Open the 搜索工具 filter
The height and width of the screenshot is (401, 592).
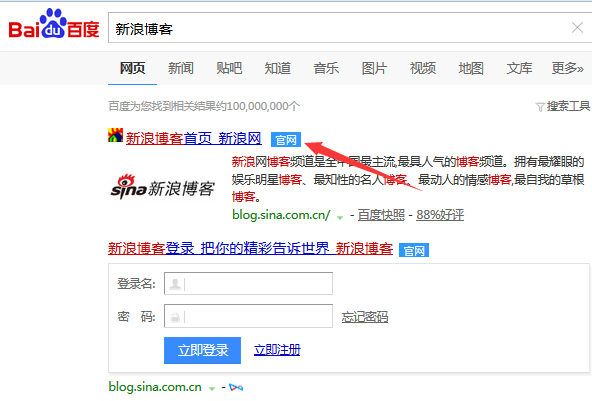(x=563, y=106)
